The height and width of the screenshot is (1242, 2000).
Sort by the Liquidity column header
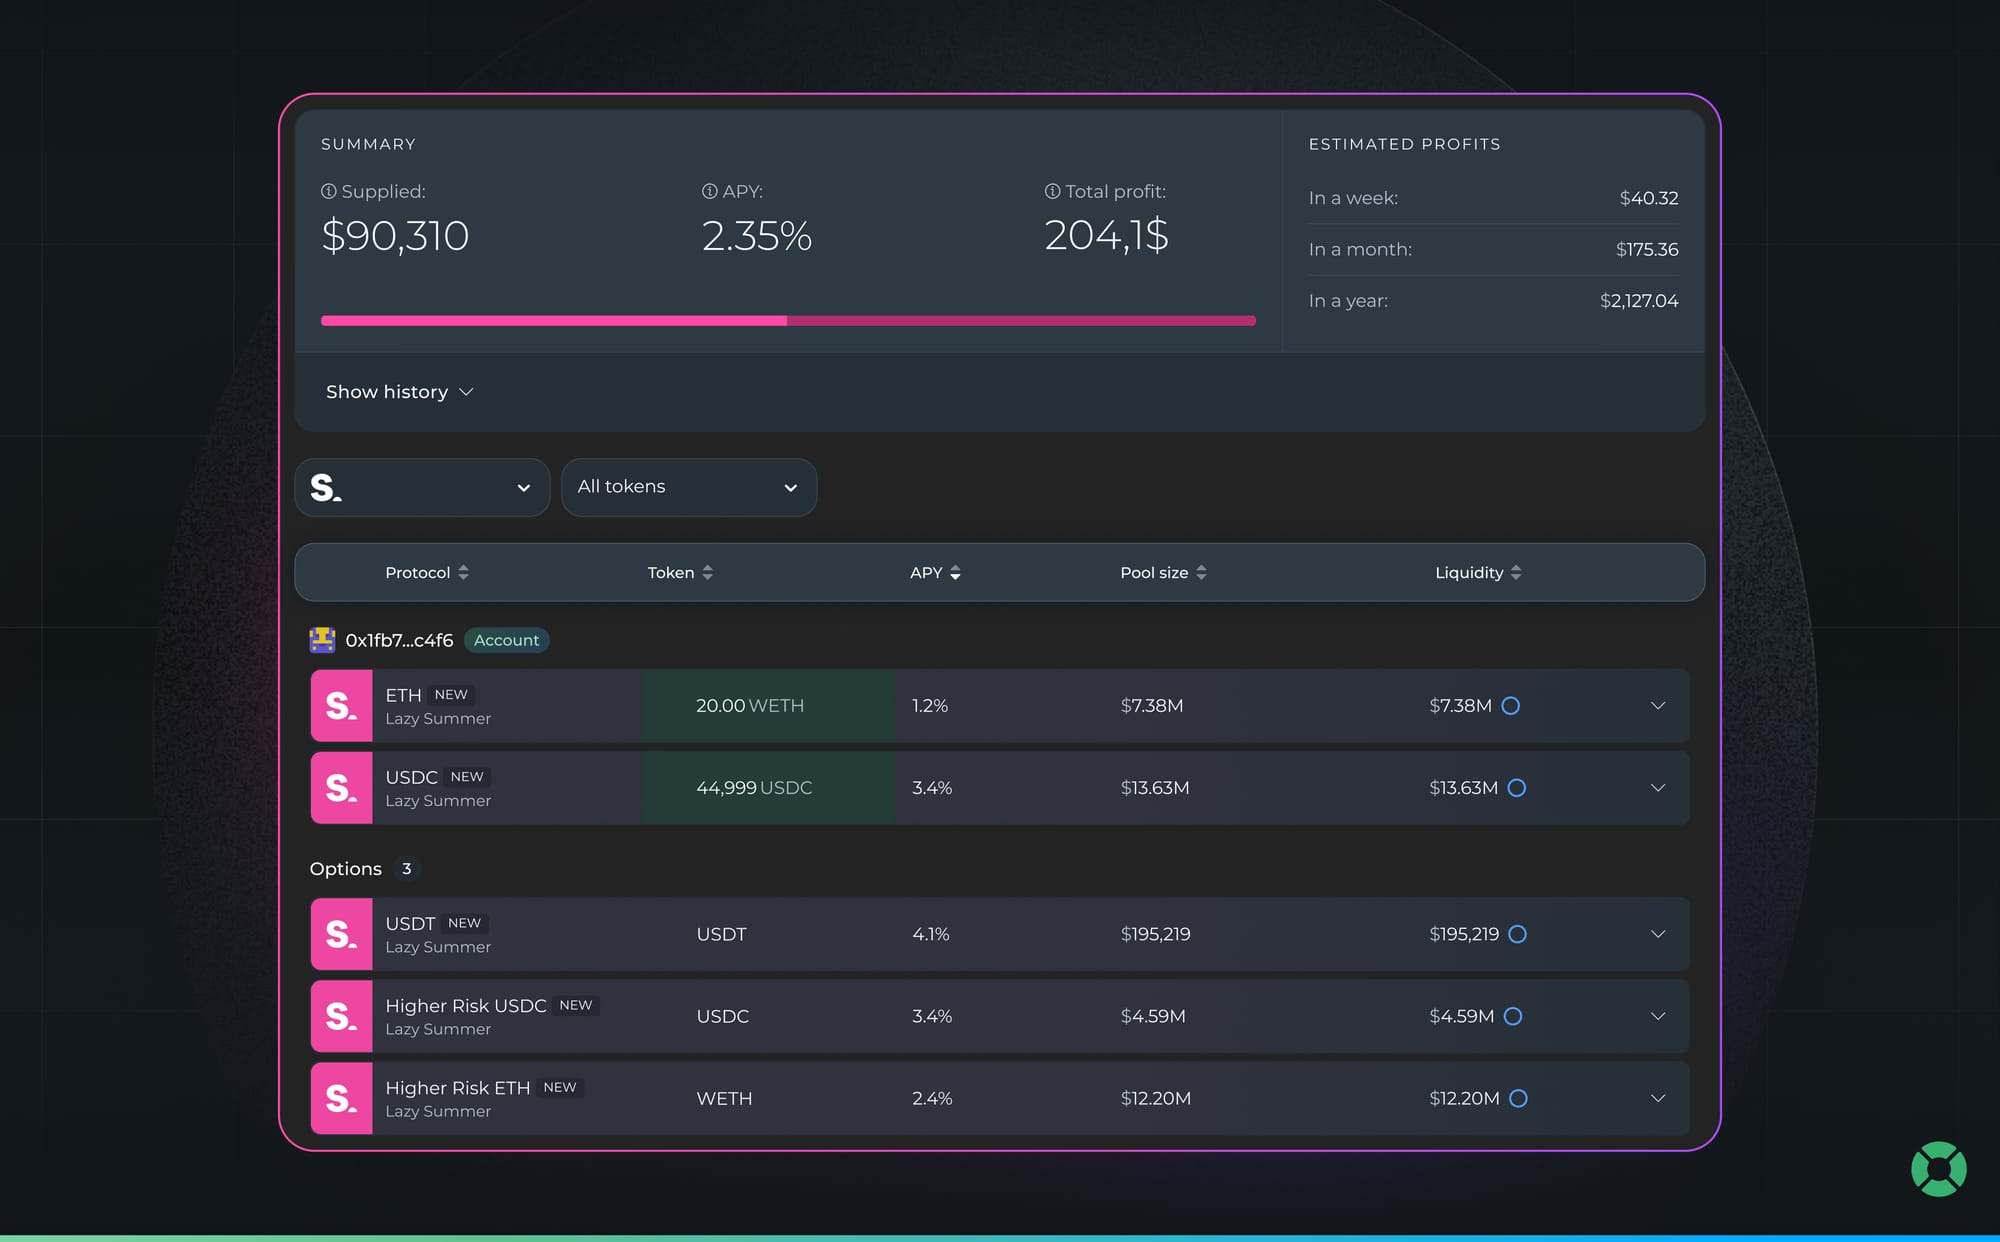(x=1478, y=573)
